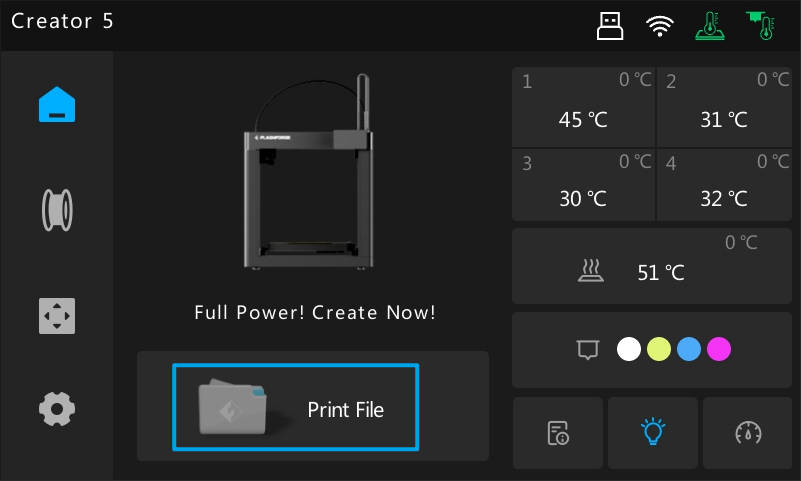This screenshot has width=801, height=481.
Task: Open the print info document icon
Action: [558, 432]
